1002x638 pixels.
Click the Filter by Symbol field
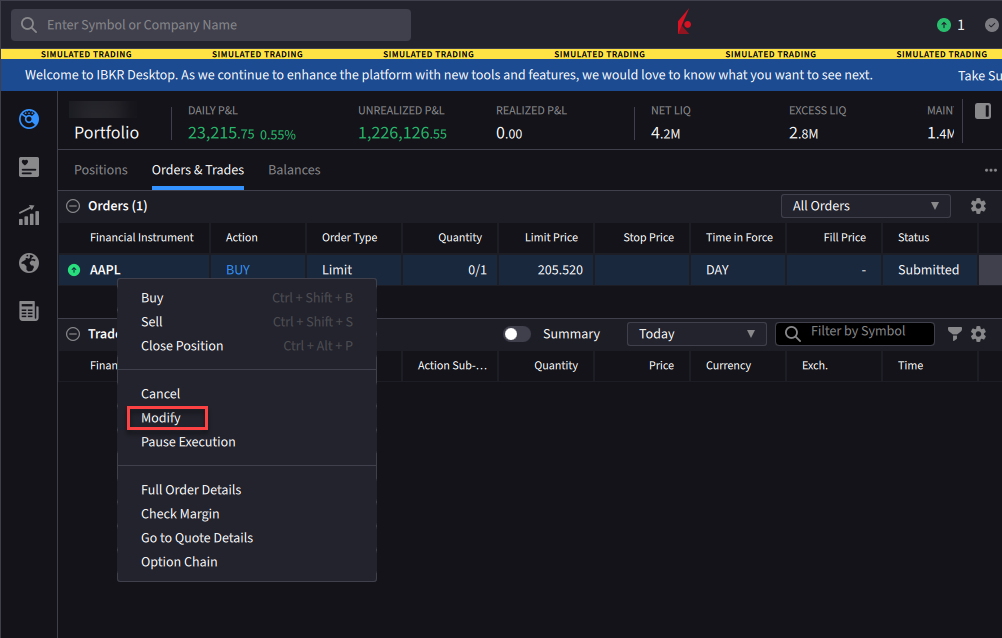coord(855,334)
